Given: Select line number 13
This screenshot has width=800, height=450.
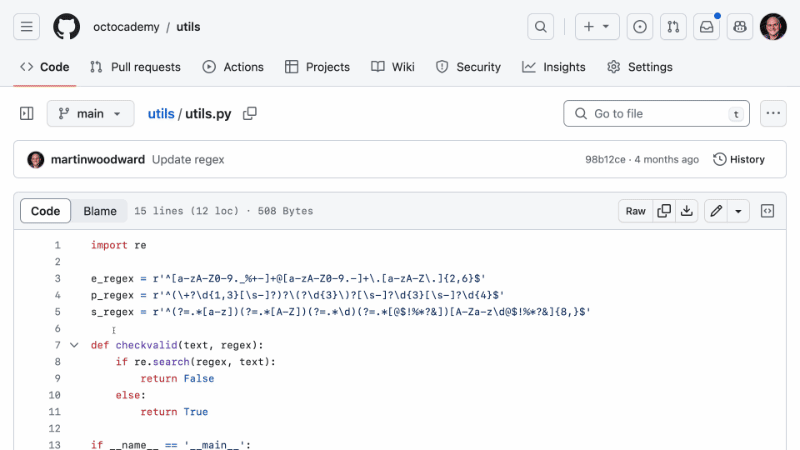Looking at the screenshot, I should point(55,445).
